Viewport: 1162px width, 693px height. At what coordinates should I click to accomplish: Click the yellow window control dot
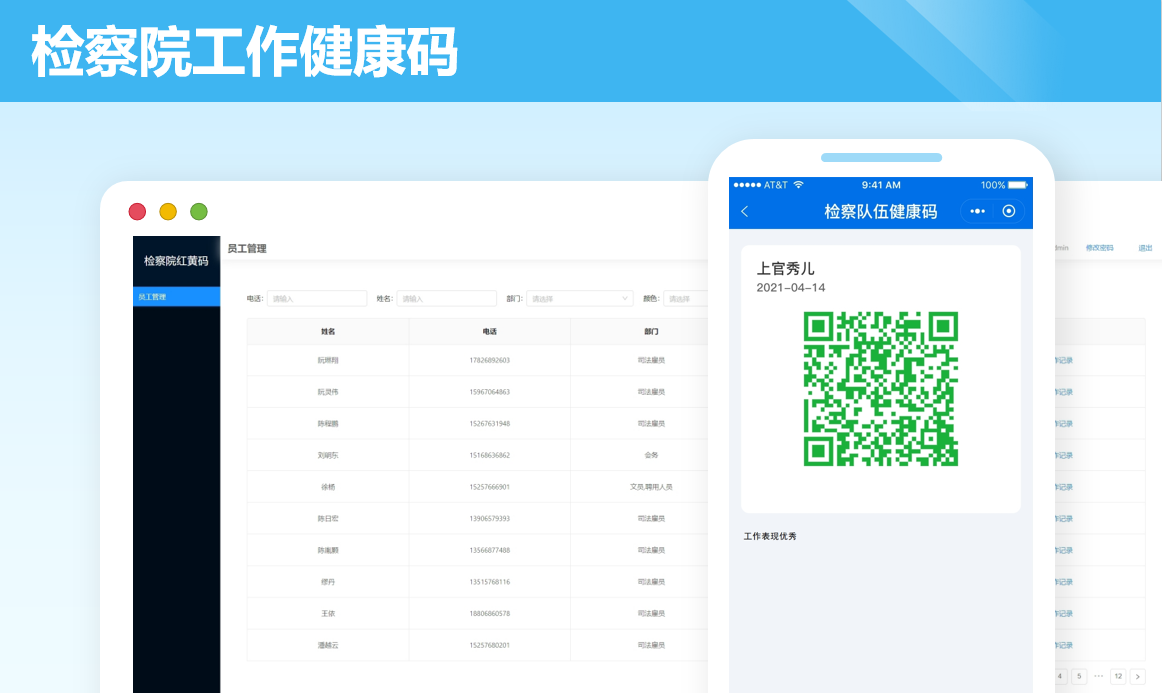point(168,211)
